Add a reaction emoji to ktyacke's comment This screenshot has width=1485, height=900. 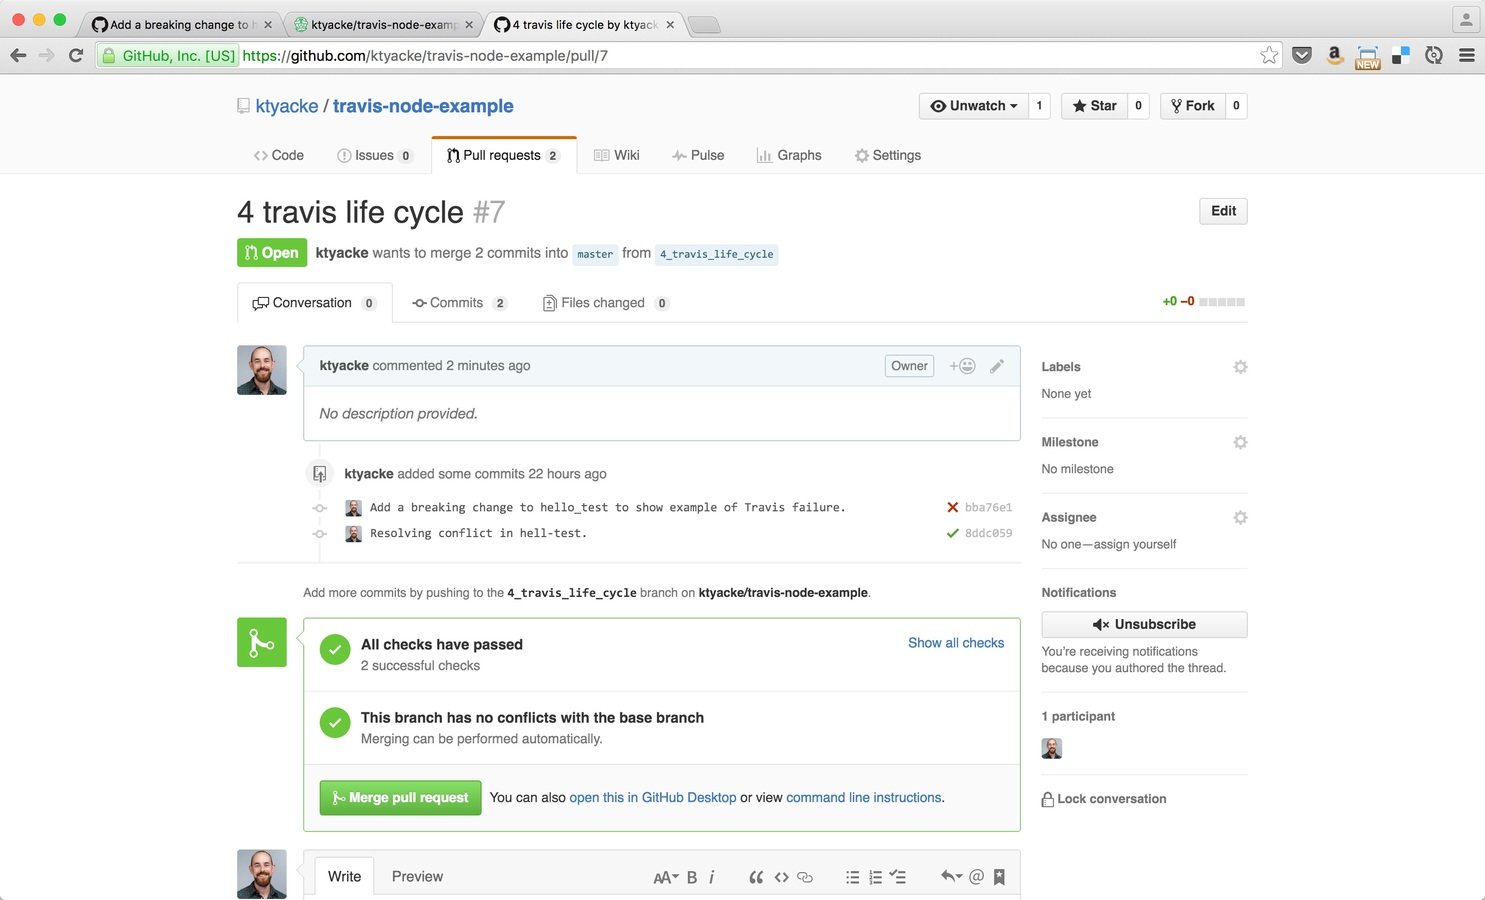point(962,366)
